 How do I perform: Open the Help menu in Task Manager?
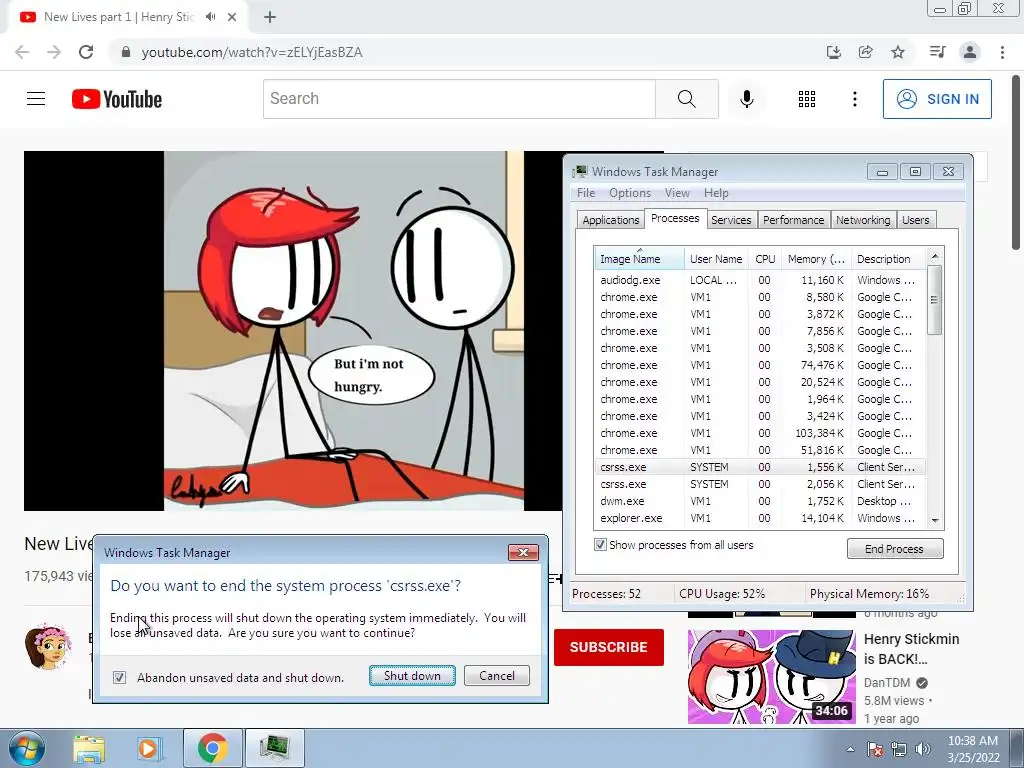(x=716, y=193)
